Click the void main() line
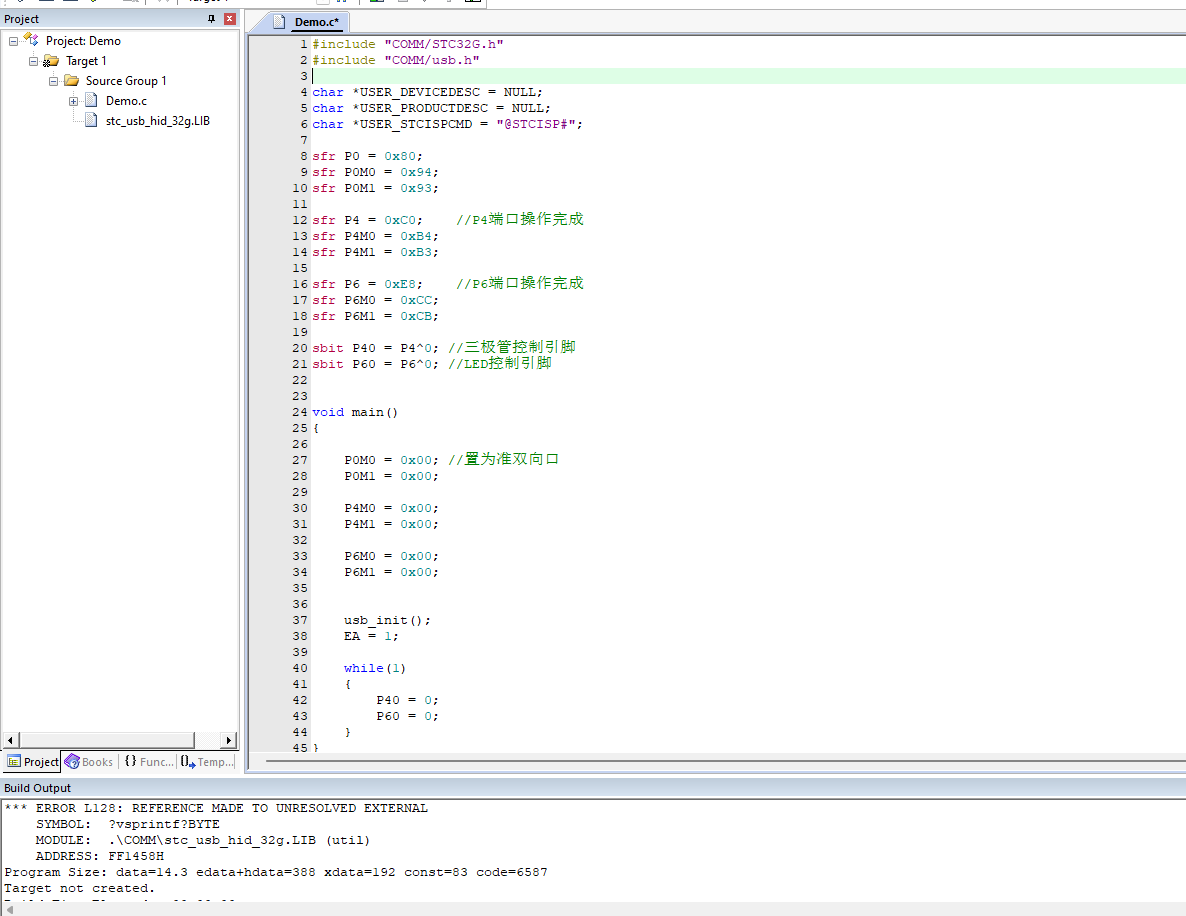 [x=355, y=412]
